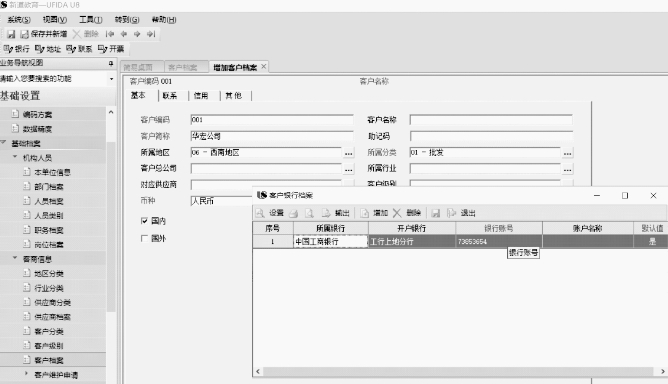Open 数据精度 in the navigation tree
This screenshot has height=384, width=668.
(37, 129)
